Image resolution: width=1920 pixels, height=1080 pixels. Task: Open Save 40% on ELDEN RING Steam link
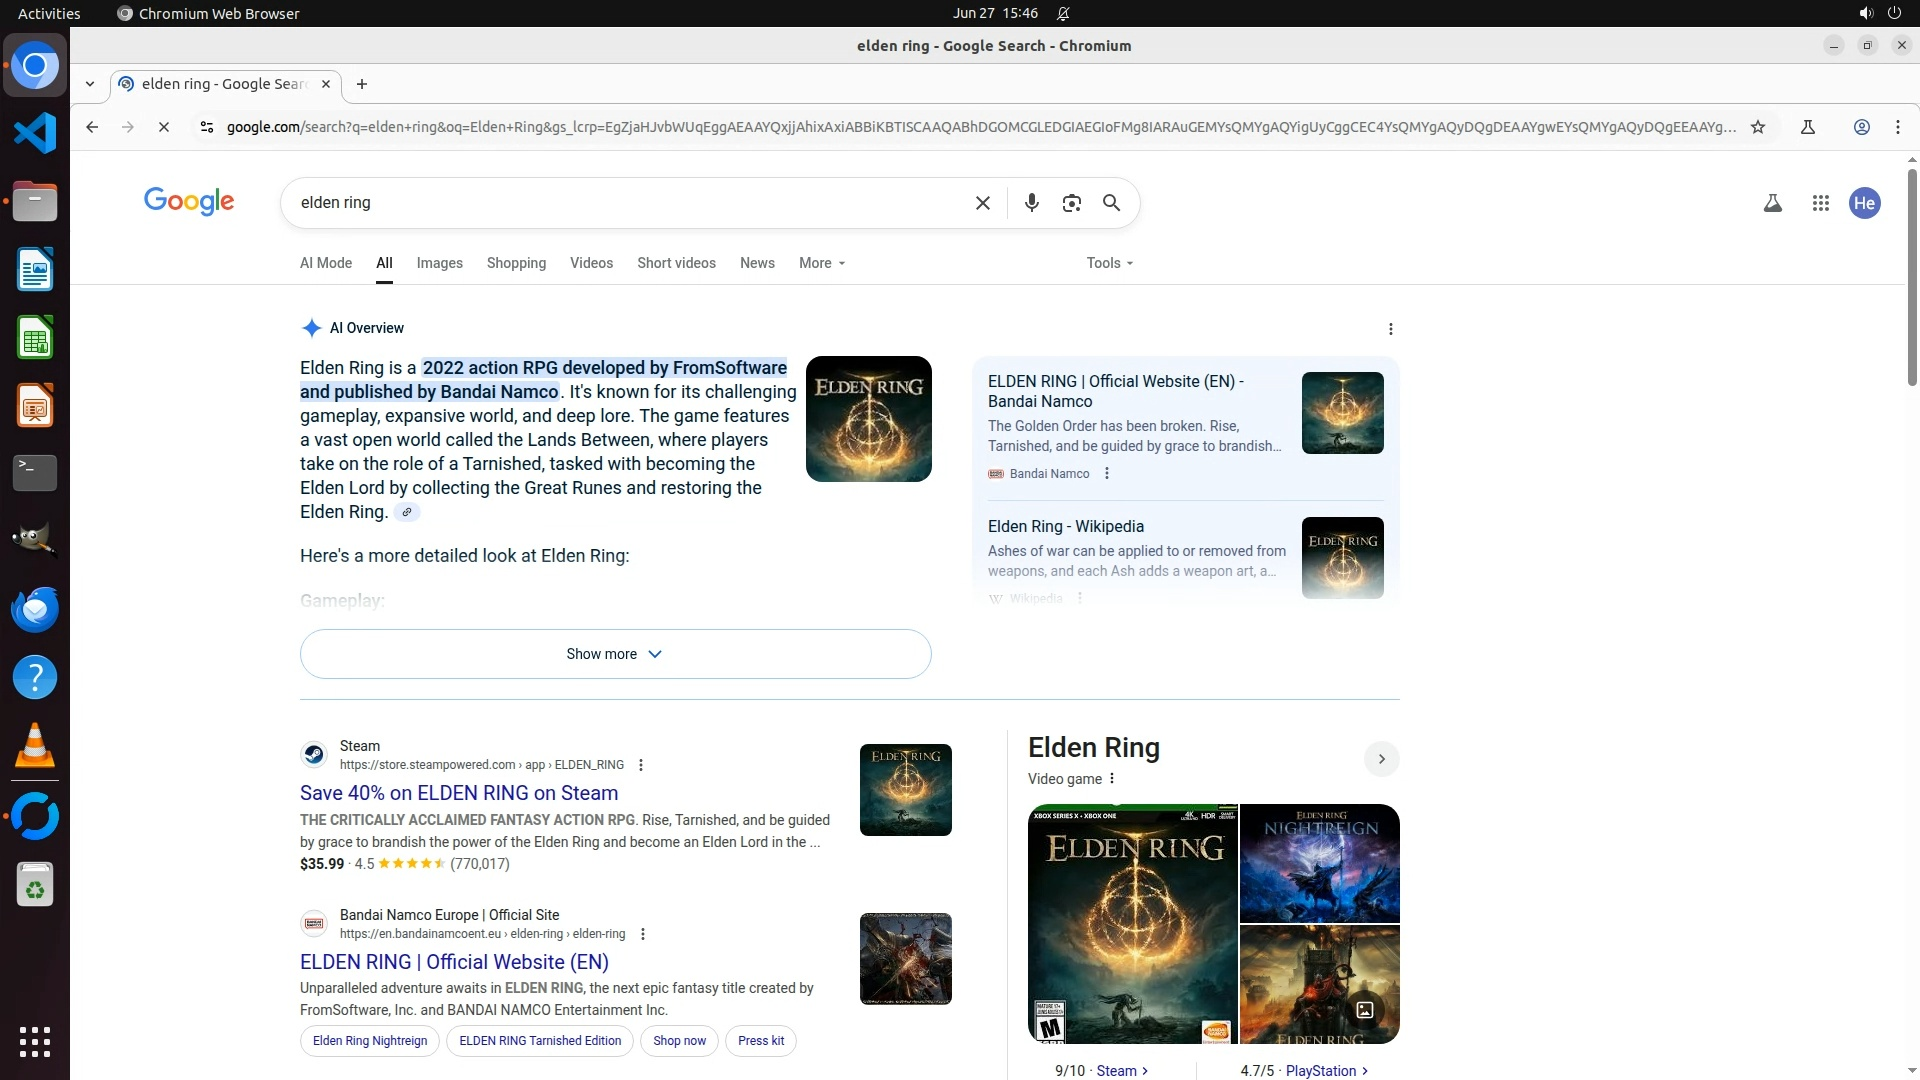(x=458, y=793)
